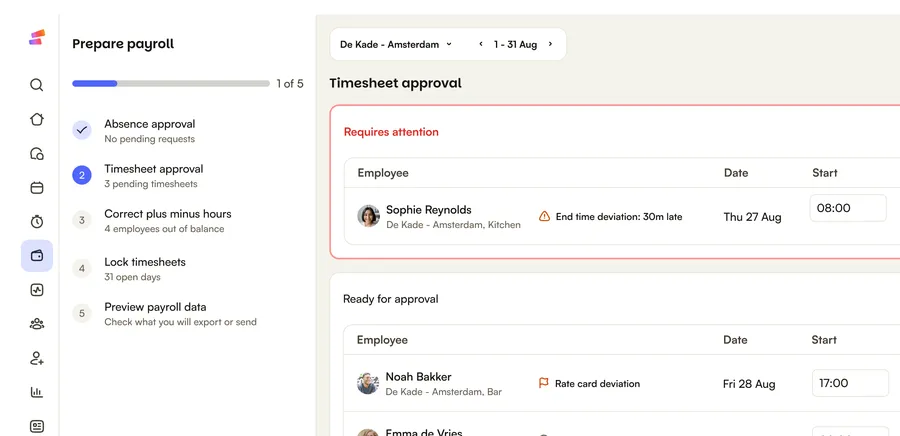Click the '31 open days' subtitle

[133, 277]
